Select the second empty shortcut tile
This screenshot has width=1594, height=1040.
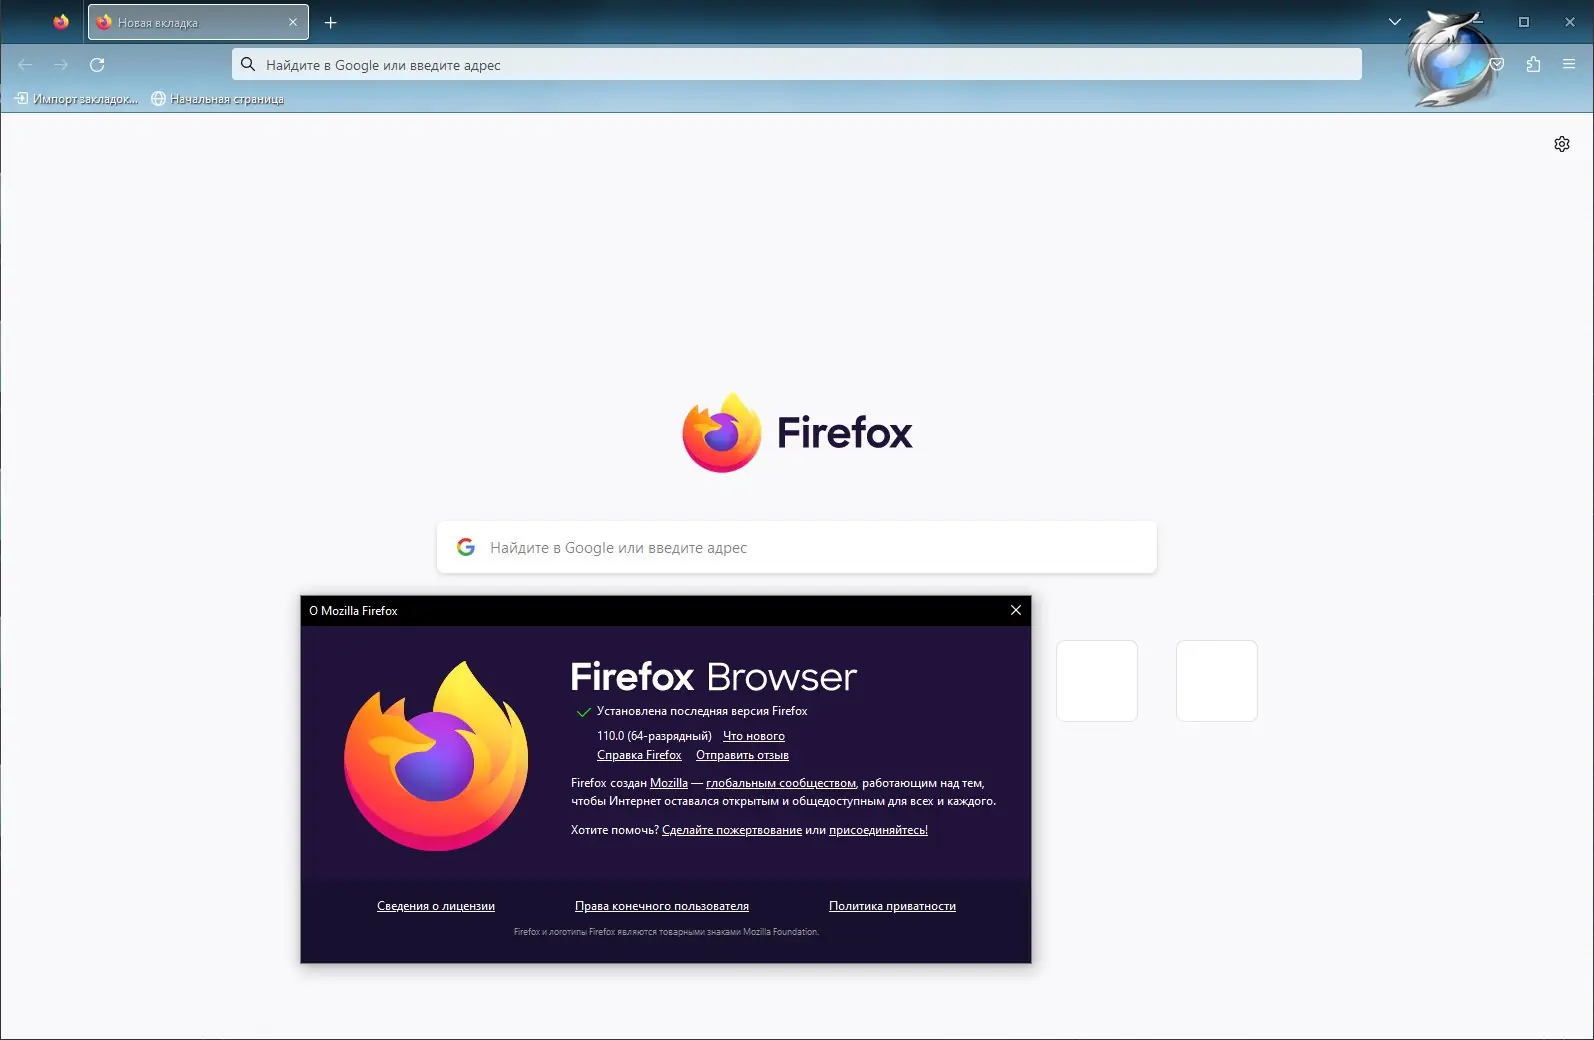(x=1217, y=681)
